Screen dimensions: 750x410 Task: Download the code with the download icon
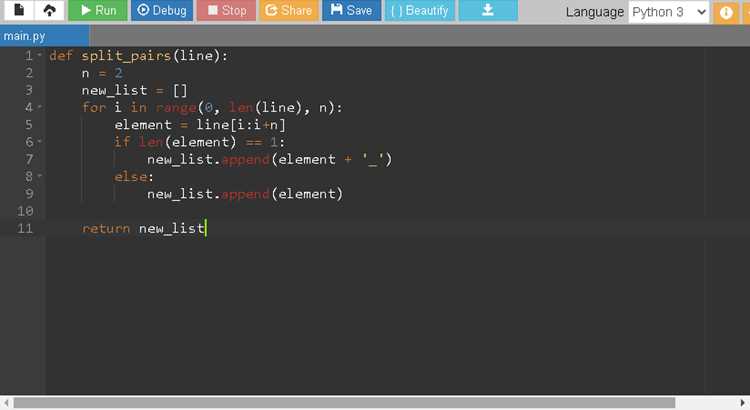pos(488,10)
